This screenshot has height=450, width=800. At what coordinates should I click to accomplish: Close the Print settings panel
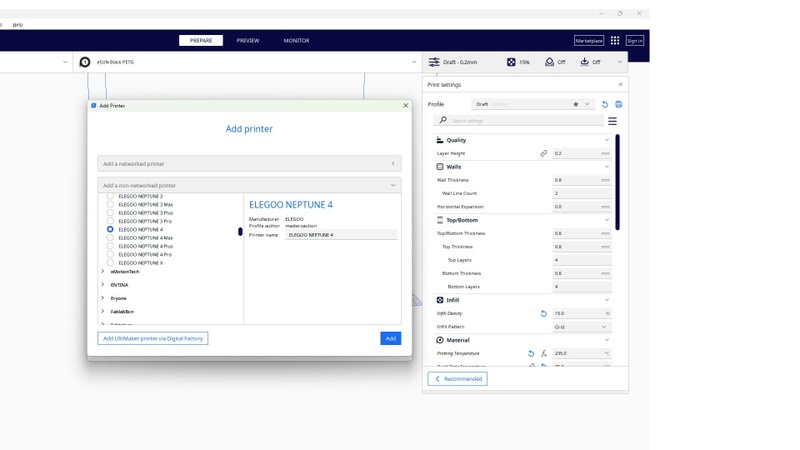pyautogui.click(x=620, y=84)
